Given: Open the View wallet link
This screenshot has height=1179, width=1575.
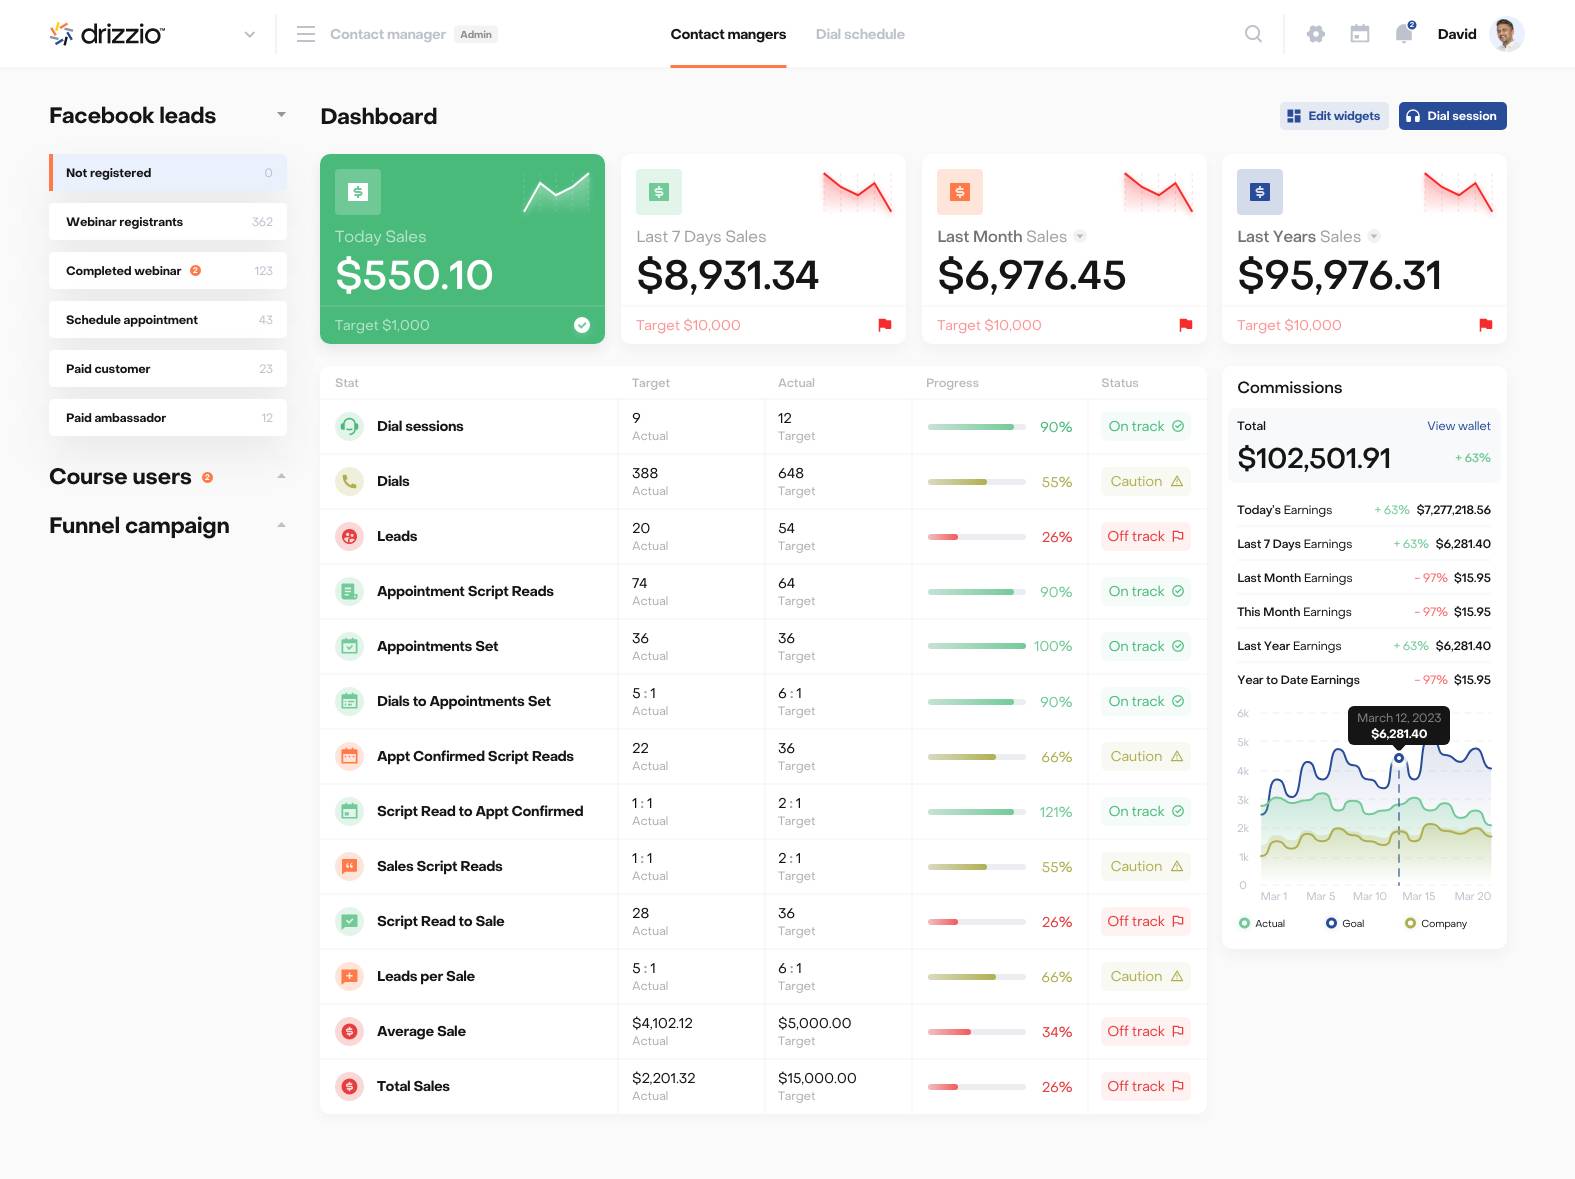Looking at the screenshot, I should click(x=1458, y=426).
